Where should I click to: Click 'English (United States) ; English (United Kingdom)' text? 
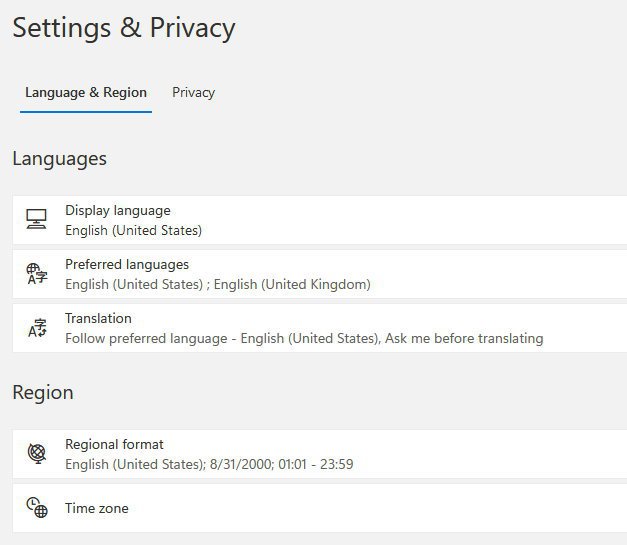coord(218,284)
